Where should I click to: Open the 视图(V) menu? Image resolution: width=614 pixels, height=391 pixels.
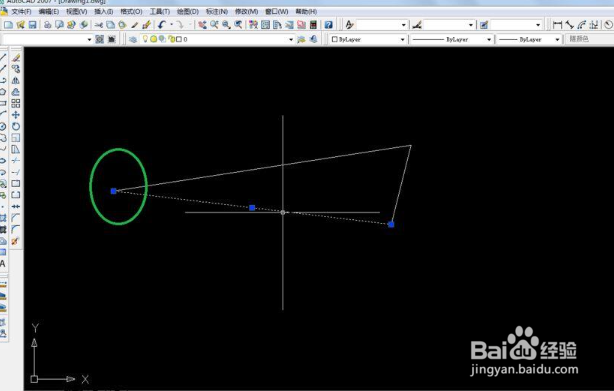coord(77,11)
